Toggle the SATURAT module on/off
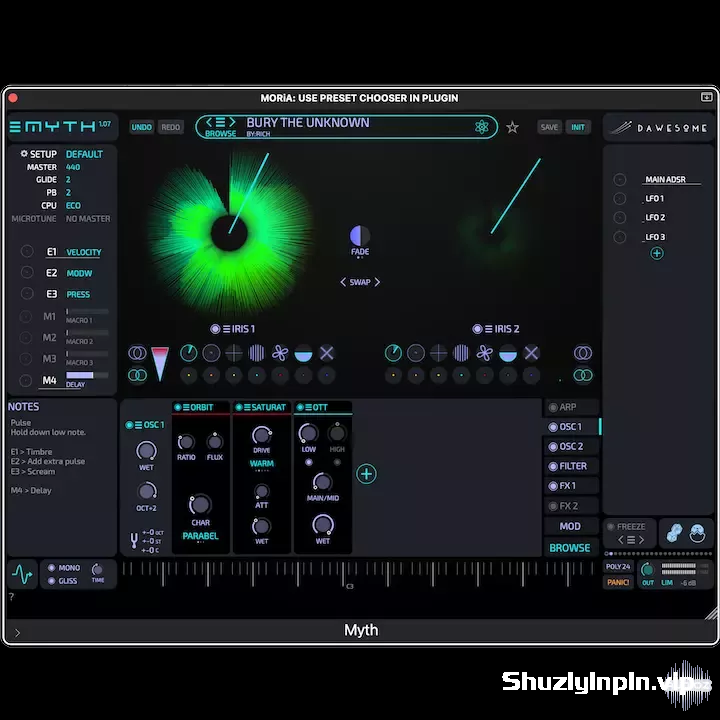The width and height of the screenshot is (720, 720). point(239,407)
